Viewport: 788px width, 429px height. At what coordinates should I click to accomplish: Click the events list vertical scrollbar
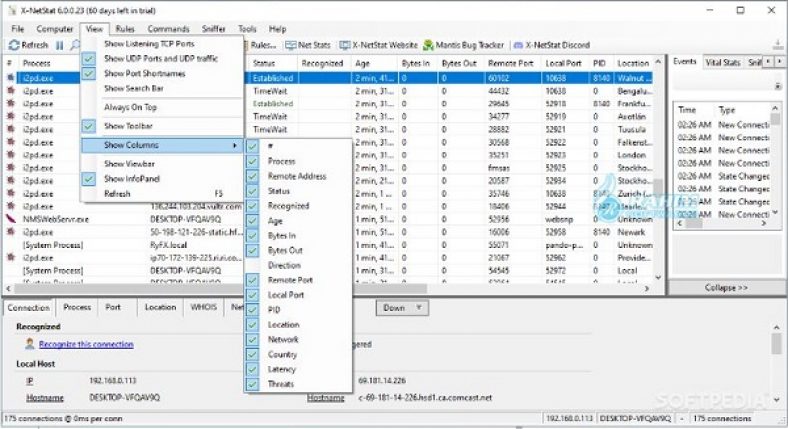pyautogui.click(x=775, y=161)
